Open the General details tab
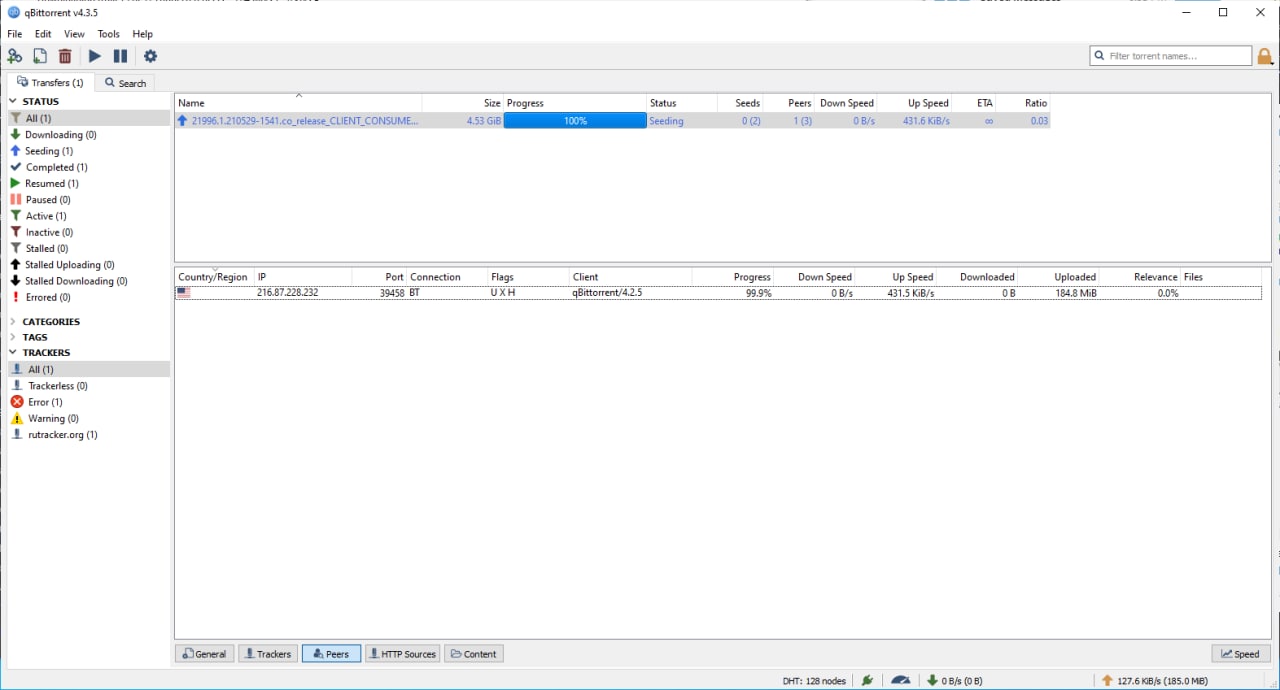 (x=204, y=654)
